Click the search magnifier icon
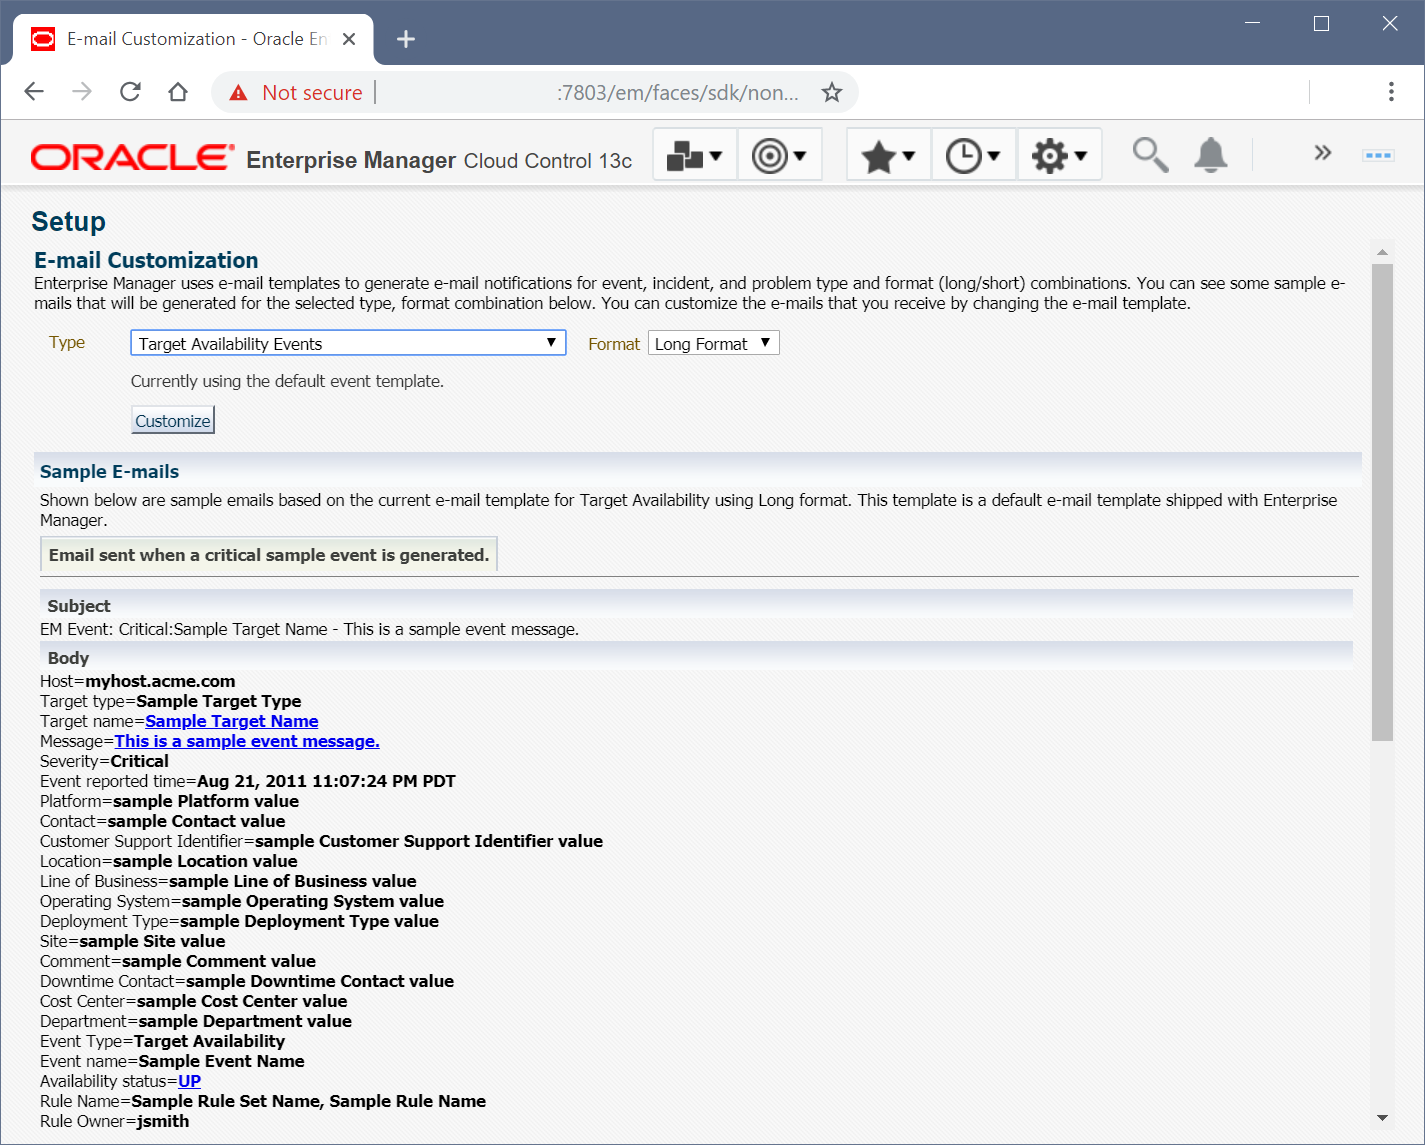 (x=1149, y=155)
